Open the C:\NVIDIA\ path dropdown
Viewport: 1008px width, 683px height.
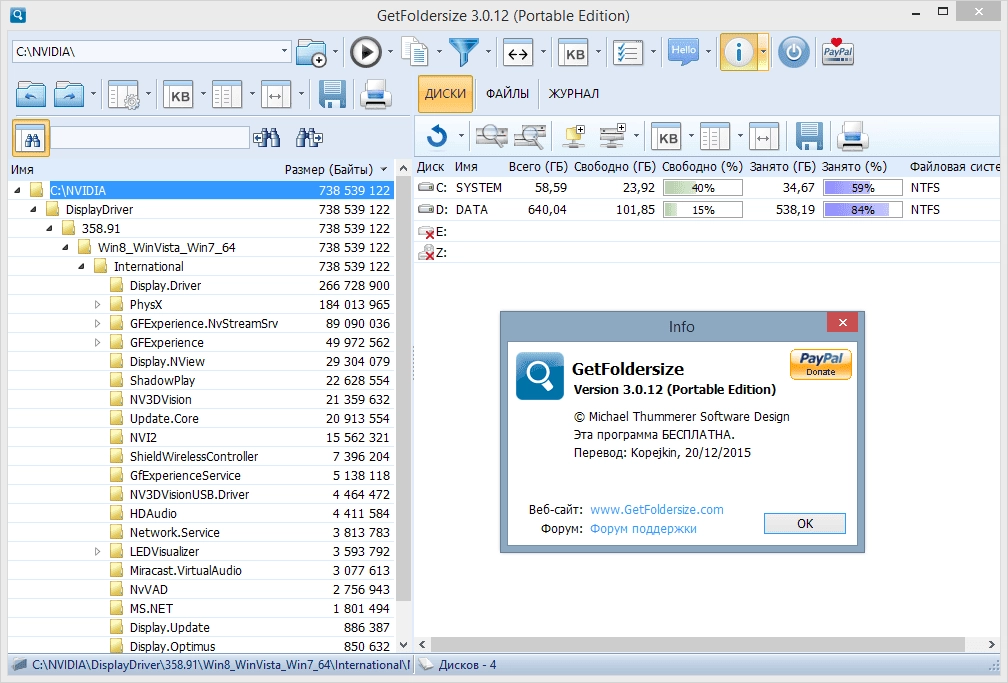click(x=284, y=51)
